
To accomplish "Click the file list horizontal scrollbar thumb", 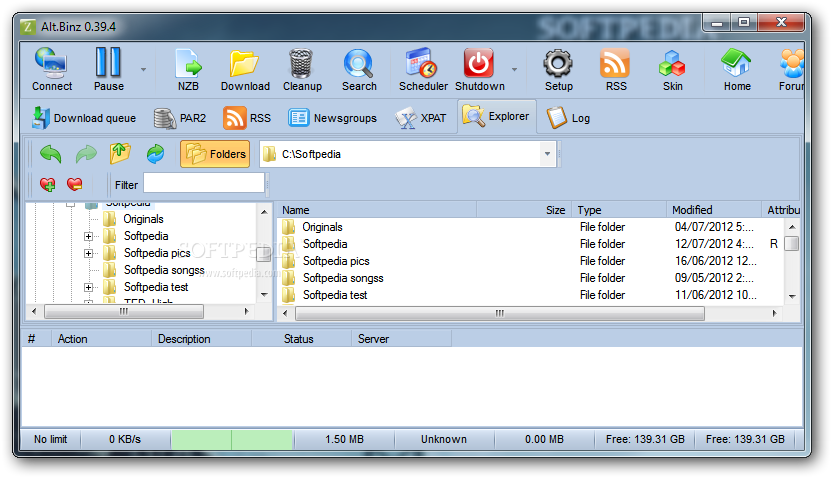I will tap(500, 314).
